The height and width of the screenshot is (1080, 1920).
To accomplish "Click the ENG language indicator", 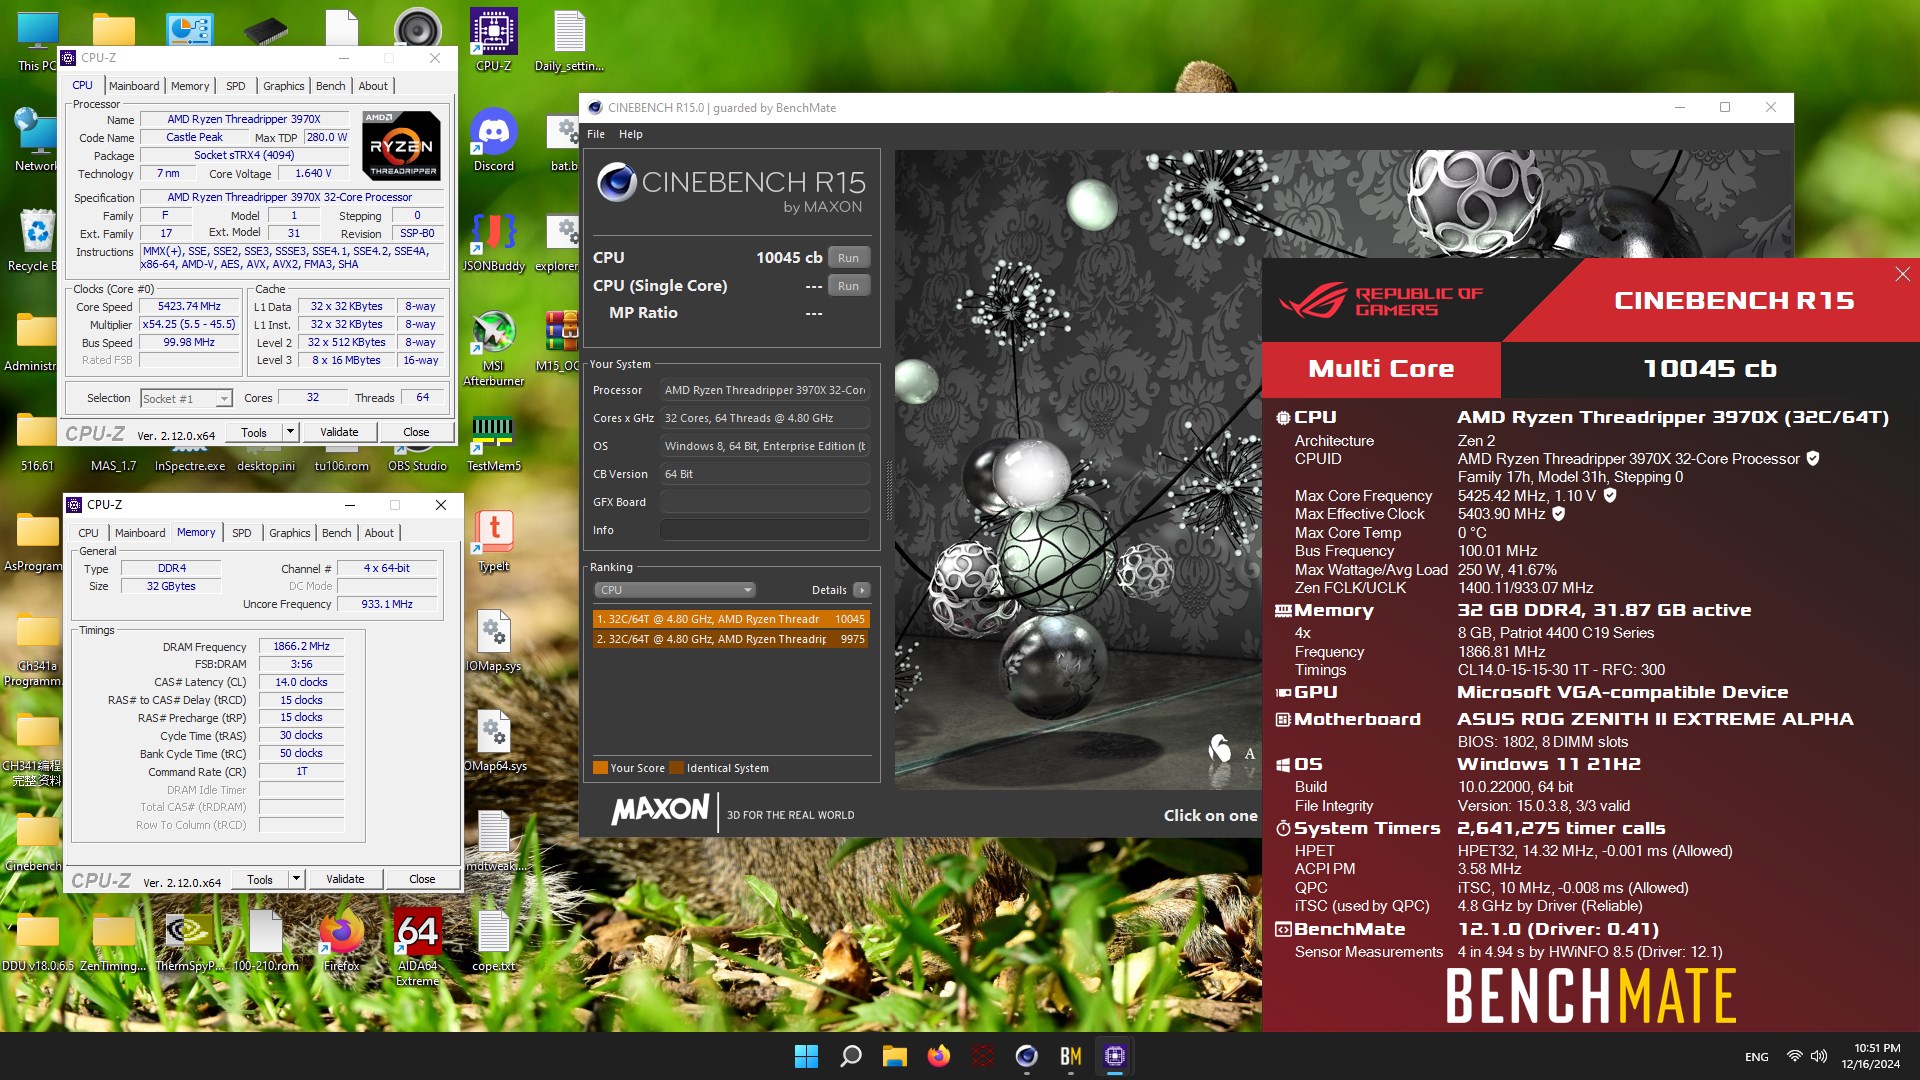I will pyautogui.click(x=1756, y=1057).
